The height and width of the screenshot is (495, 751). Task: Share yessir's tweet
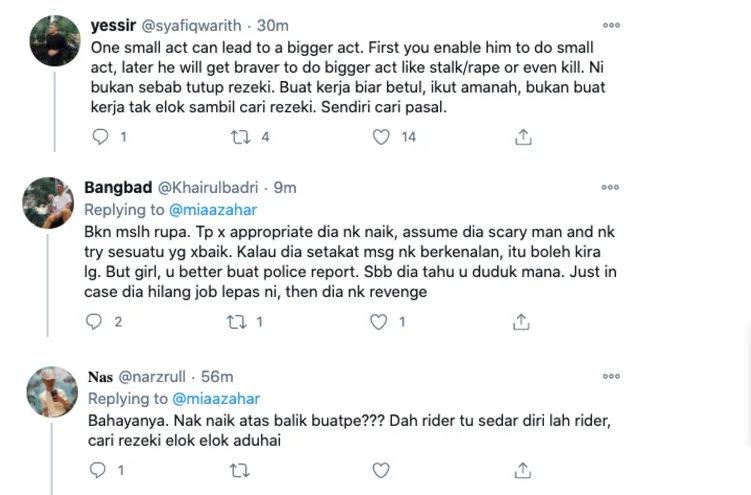[521, 138]
